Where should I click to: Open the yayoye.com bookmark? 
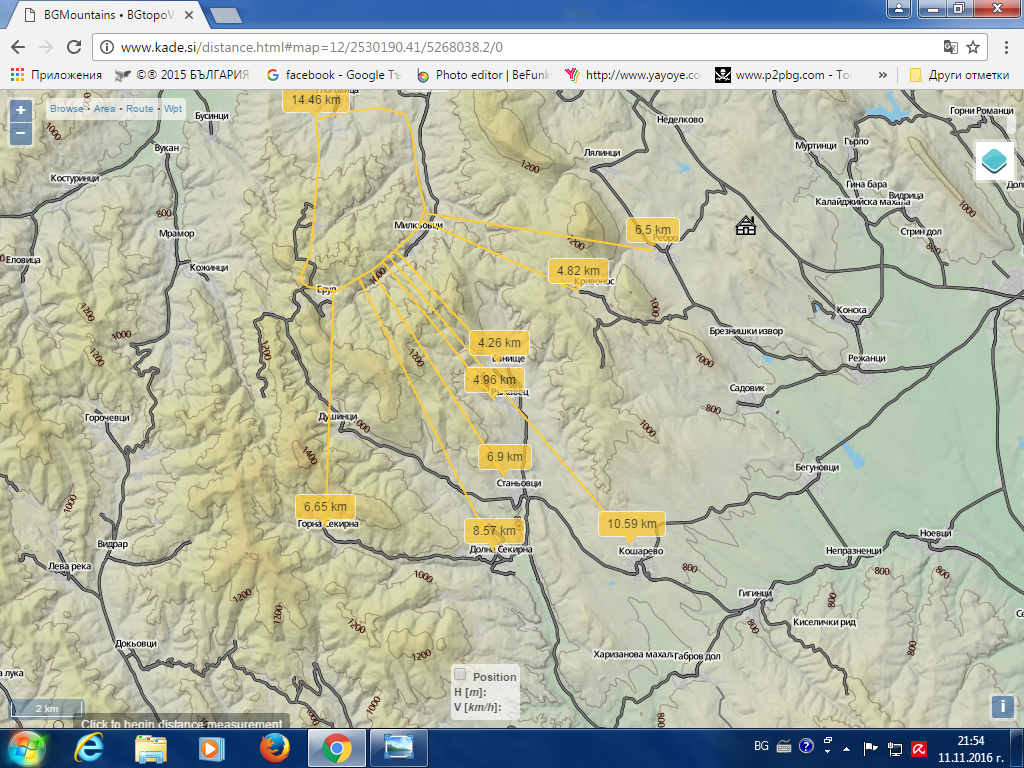[632, 75]
